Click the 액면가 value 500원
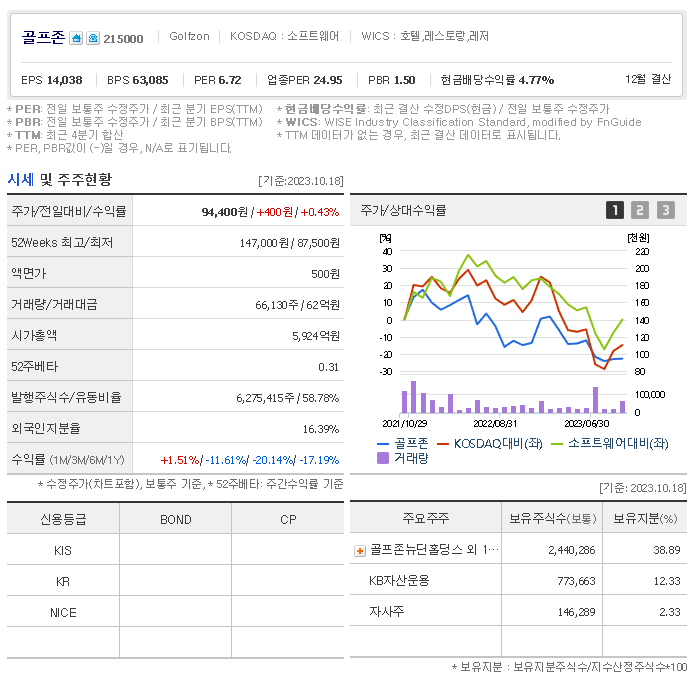This screenshot has width=694, height=686. point(325,274)
